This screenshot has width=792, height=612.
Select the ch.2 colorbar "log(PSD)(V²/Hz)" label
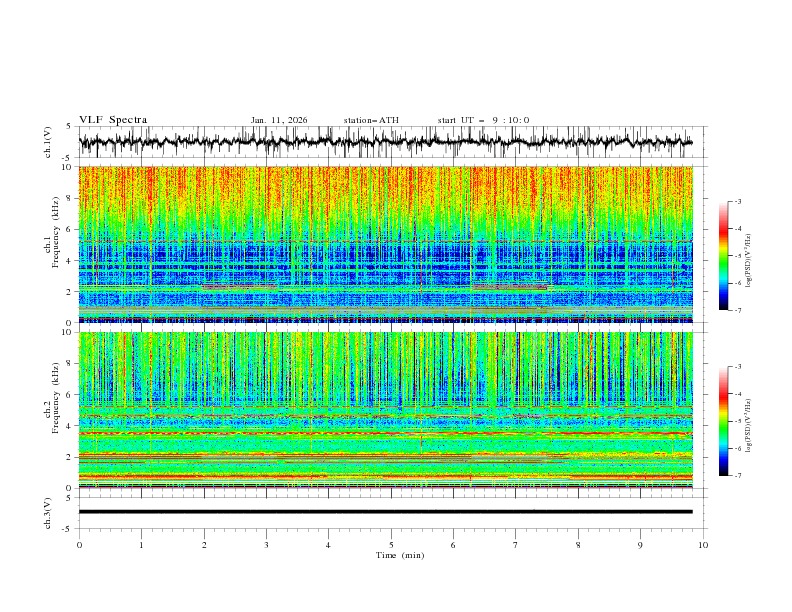tap(749, 426)
